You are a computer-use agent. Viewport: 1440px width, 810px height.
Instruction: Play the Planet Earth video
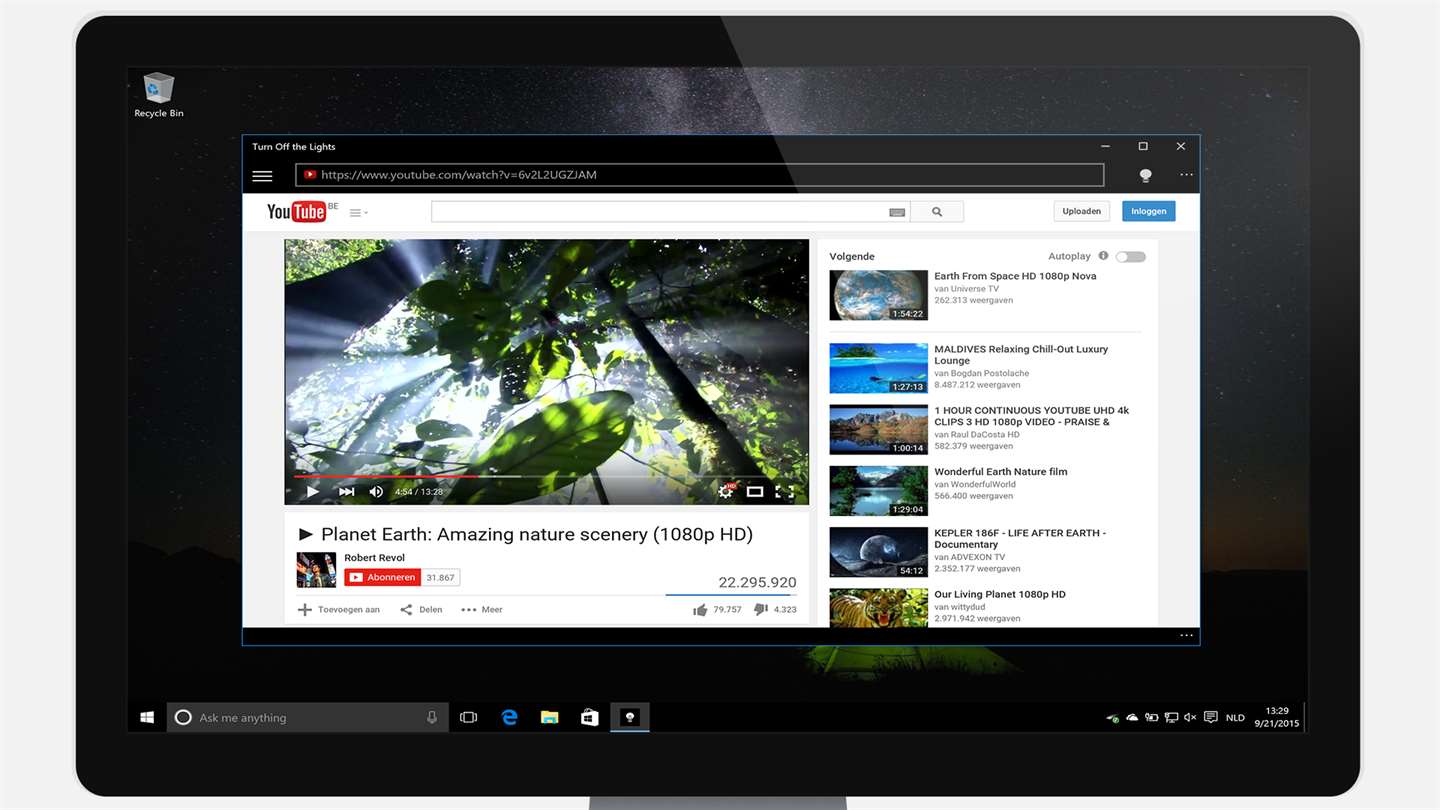coord(312,491)
